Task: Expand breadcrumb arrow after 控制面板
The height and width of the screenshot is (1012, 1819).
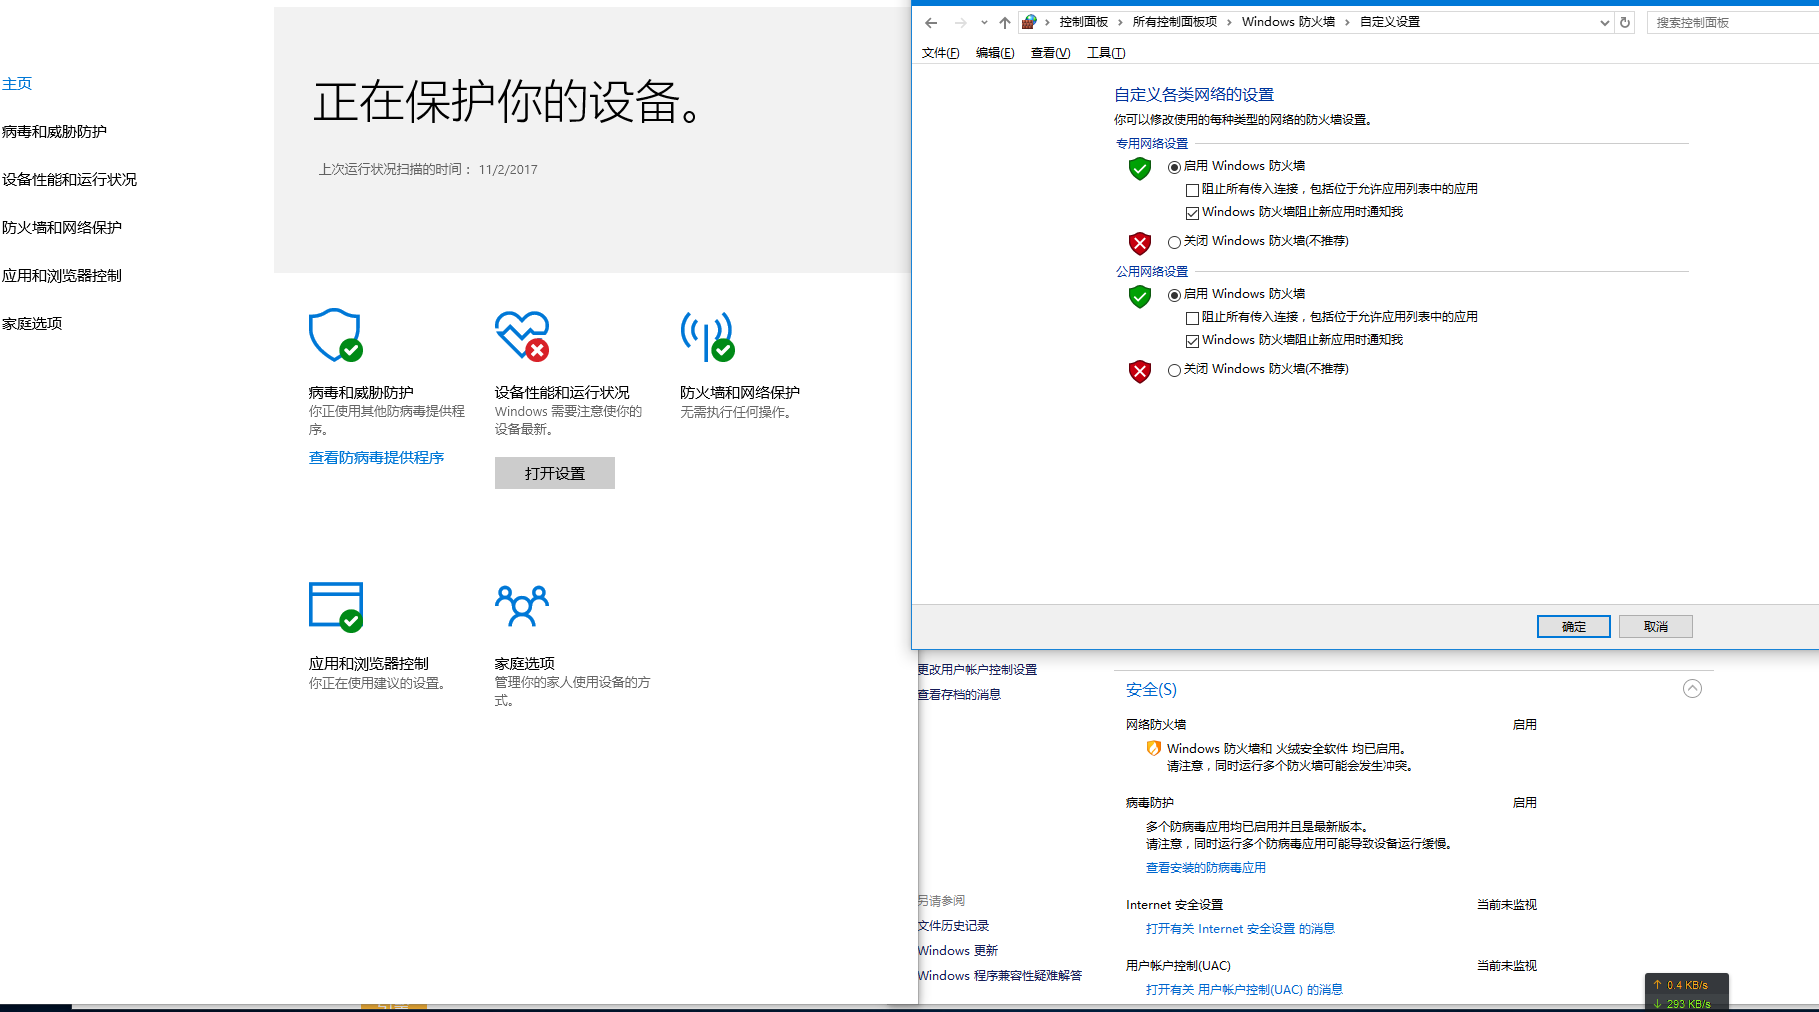Action: click(1120, 22)
